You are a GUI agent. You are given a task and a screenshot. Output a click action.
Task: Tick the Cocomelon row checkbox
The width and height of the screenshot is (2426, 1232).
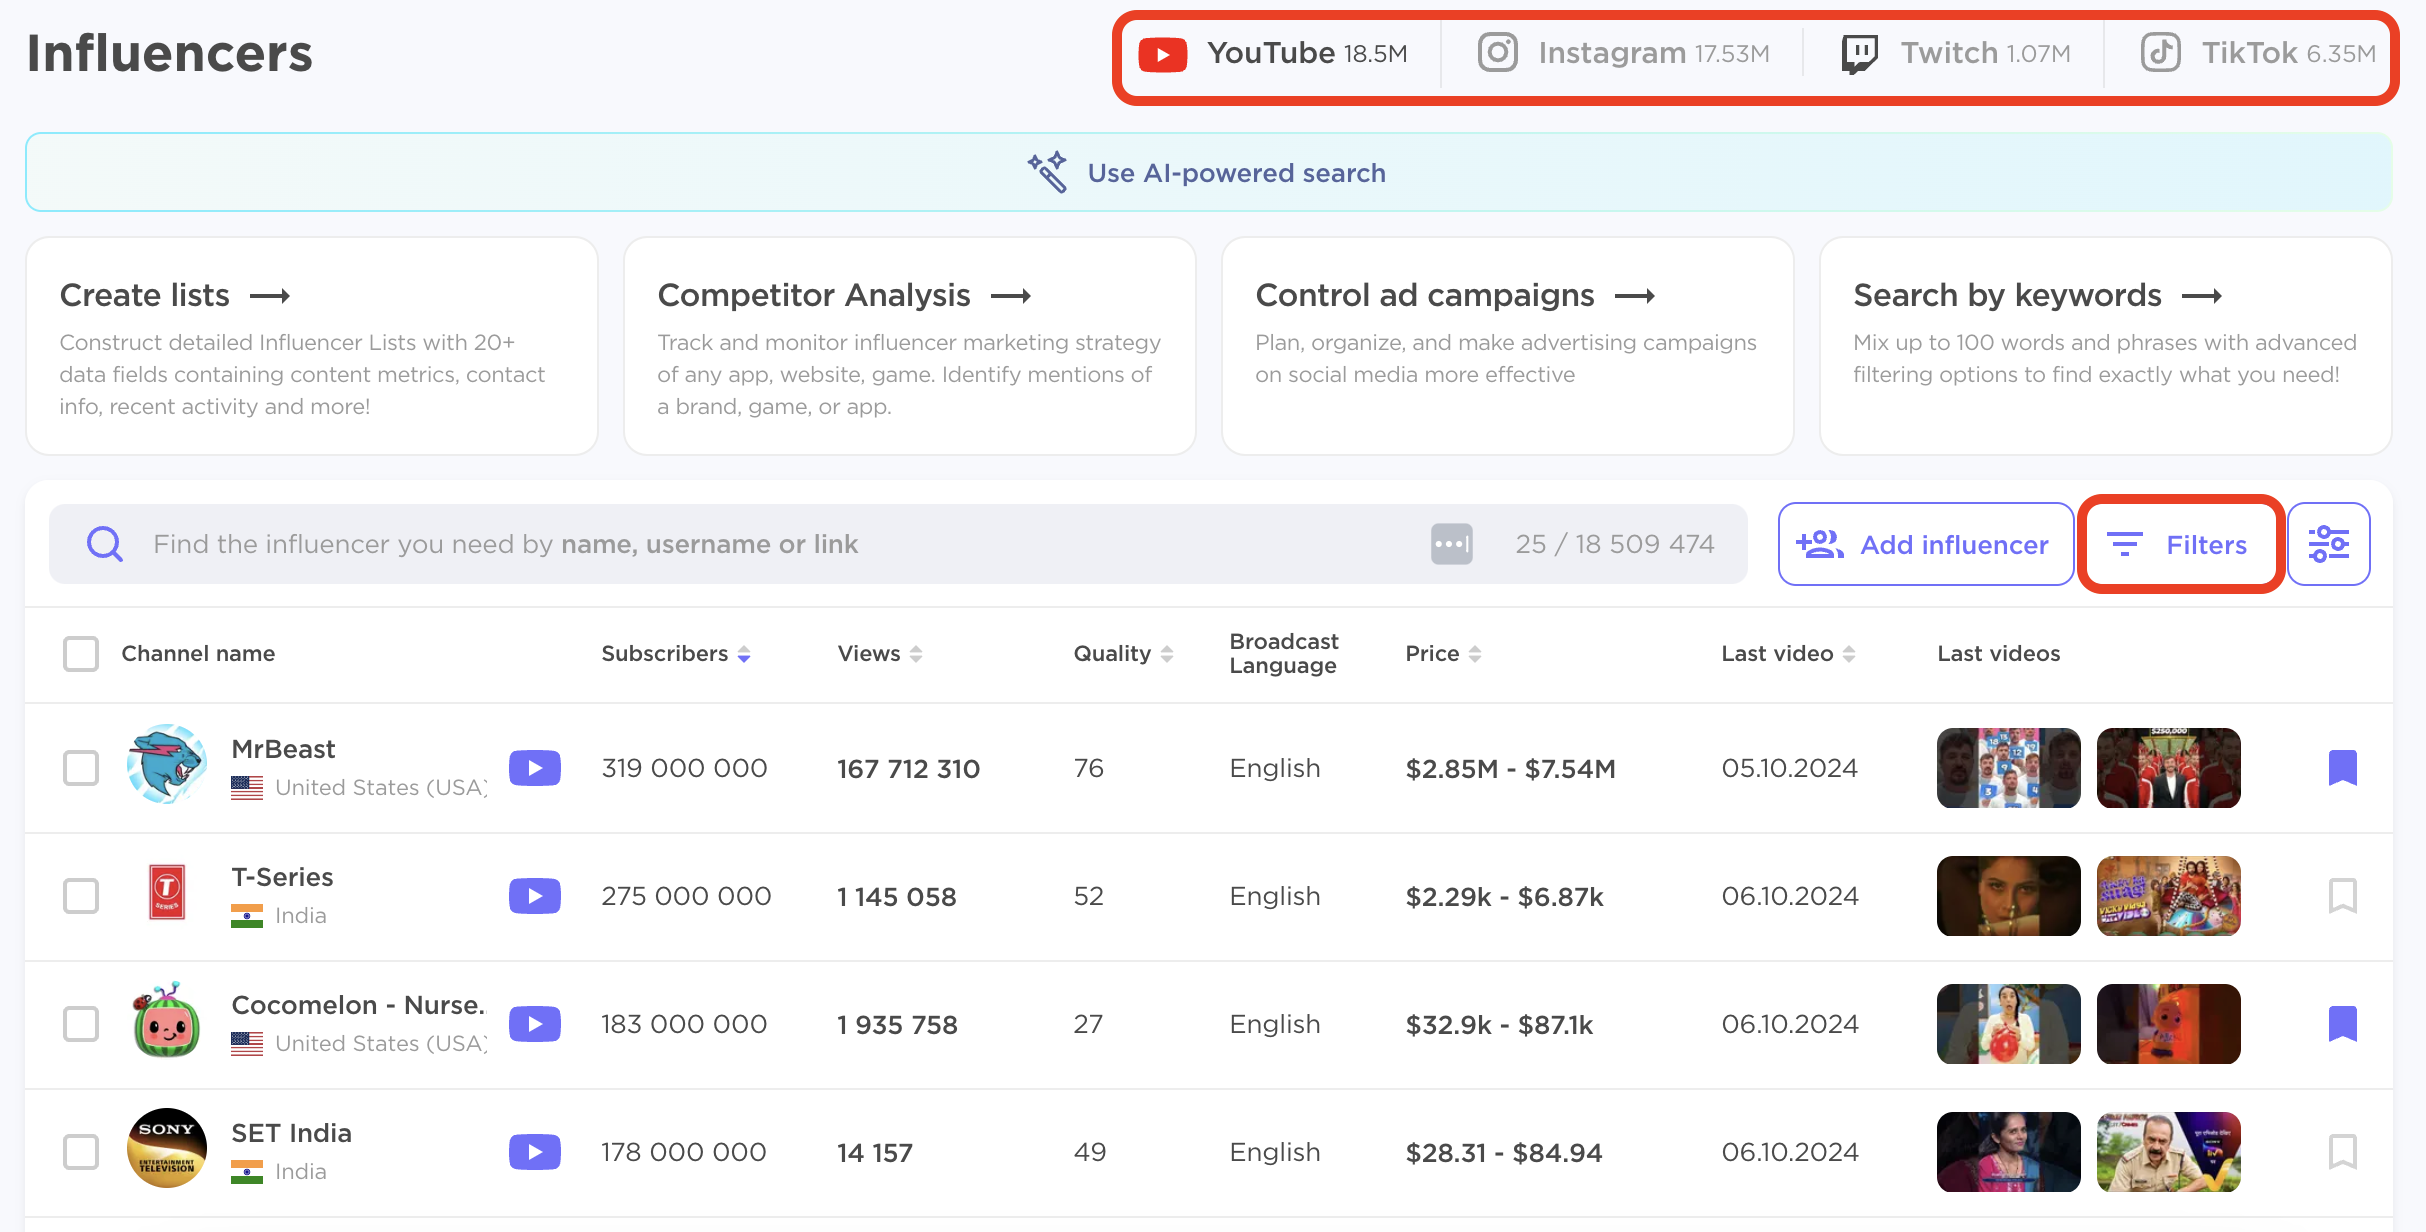81,1024
